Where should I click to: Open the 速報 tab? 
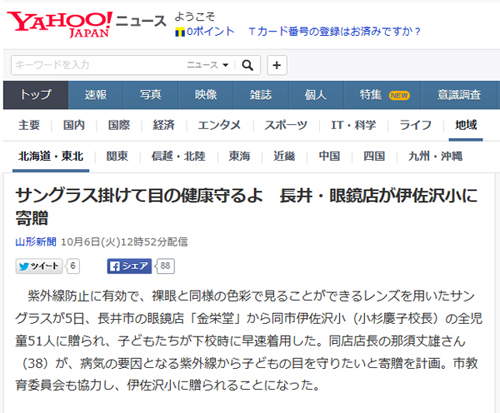pyautogui.click(x=96, y=95)
